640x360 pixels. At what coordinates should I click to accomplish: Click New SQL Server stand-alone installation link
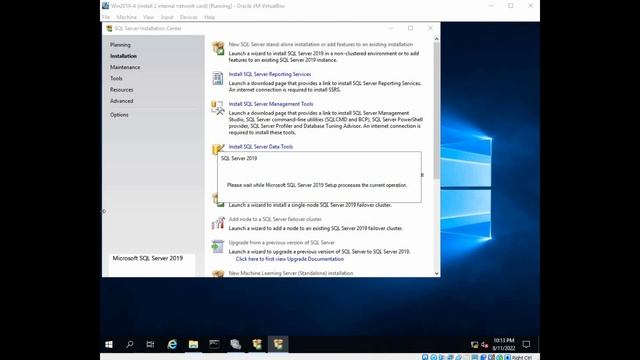point(321,44)
